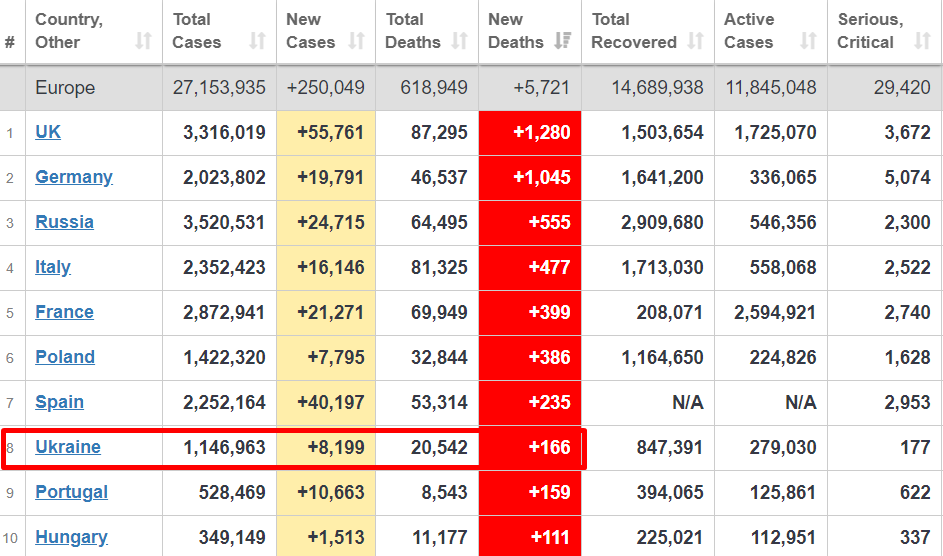This screenshot has width=943, height=556.
Task: Open the Hungary country link
Action: (x=71, y=537)
